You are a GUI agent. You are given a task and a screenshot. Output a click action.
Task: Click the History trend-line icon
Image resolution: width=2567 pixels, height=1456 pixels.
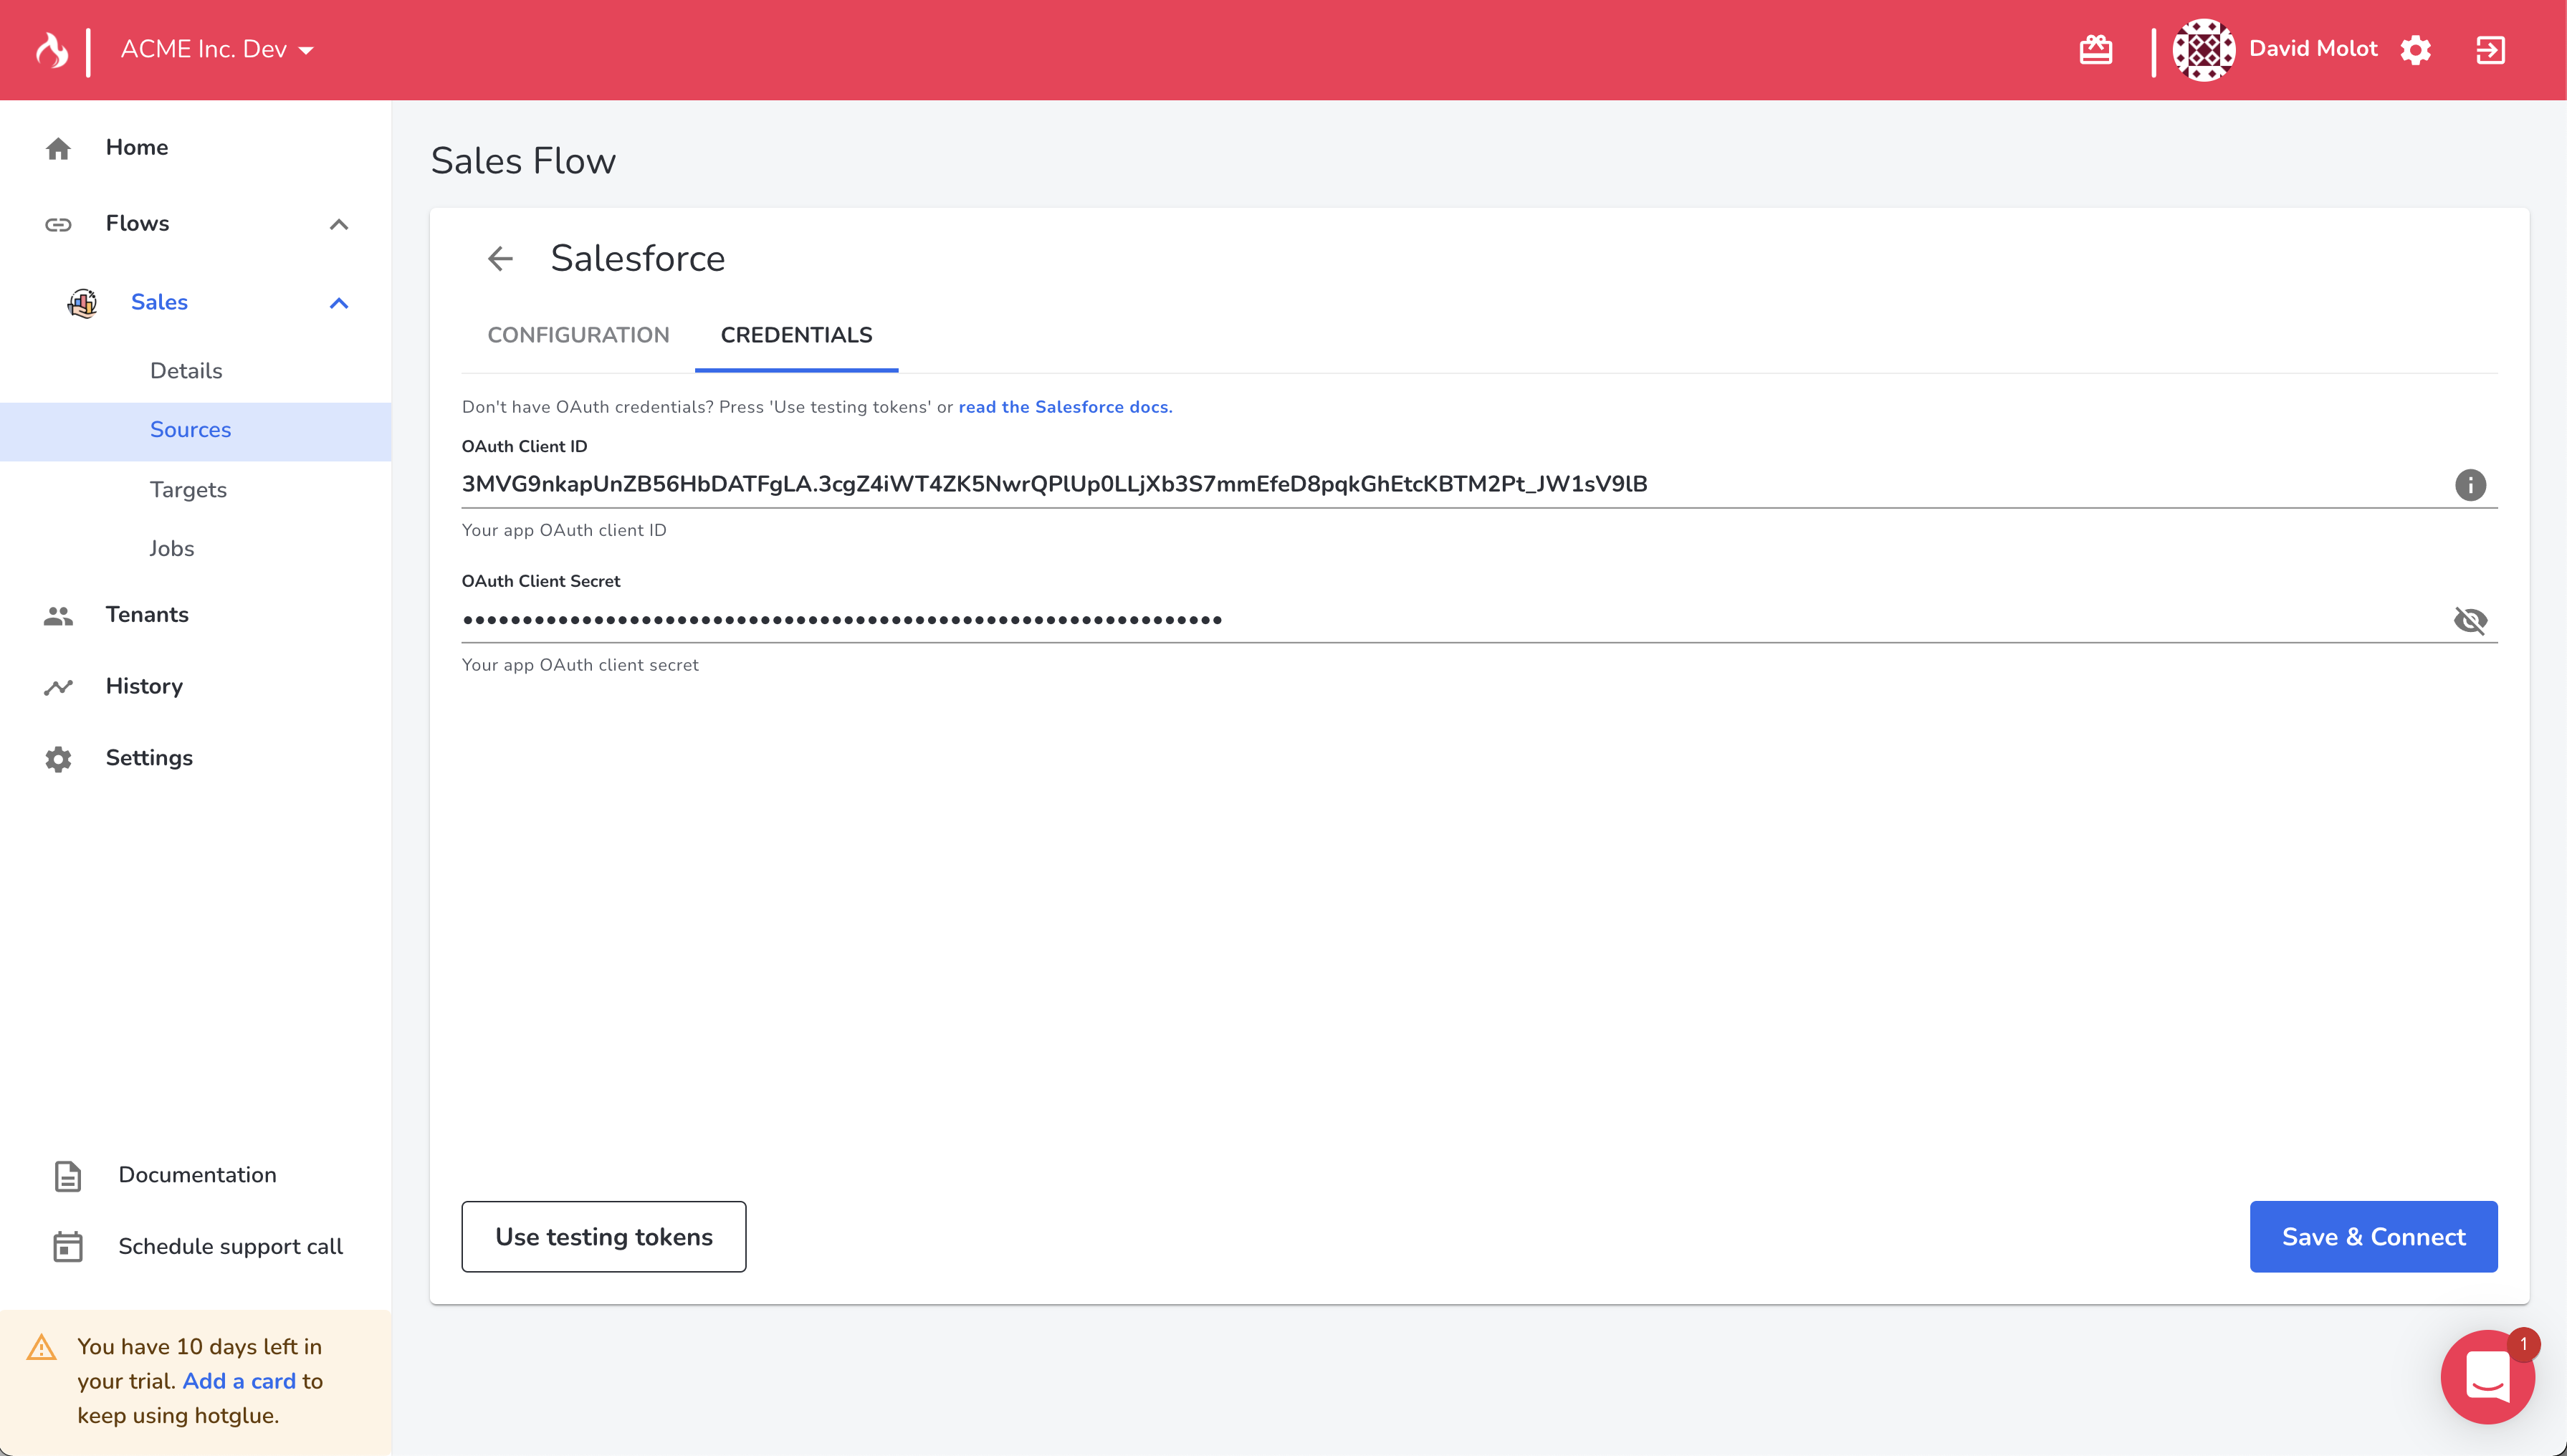(58, 687)
